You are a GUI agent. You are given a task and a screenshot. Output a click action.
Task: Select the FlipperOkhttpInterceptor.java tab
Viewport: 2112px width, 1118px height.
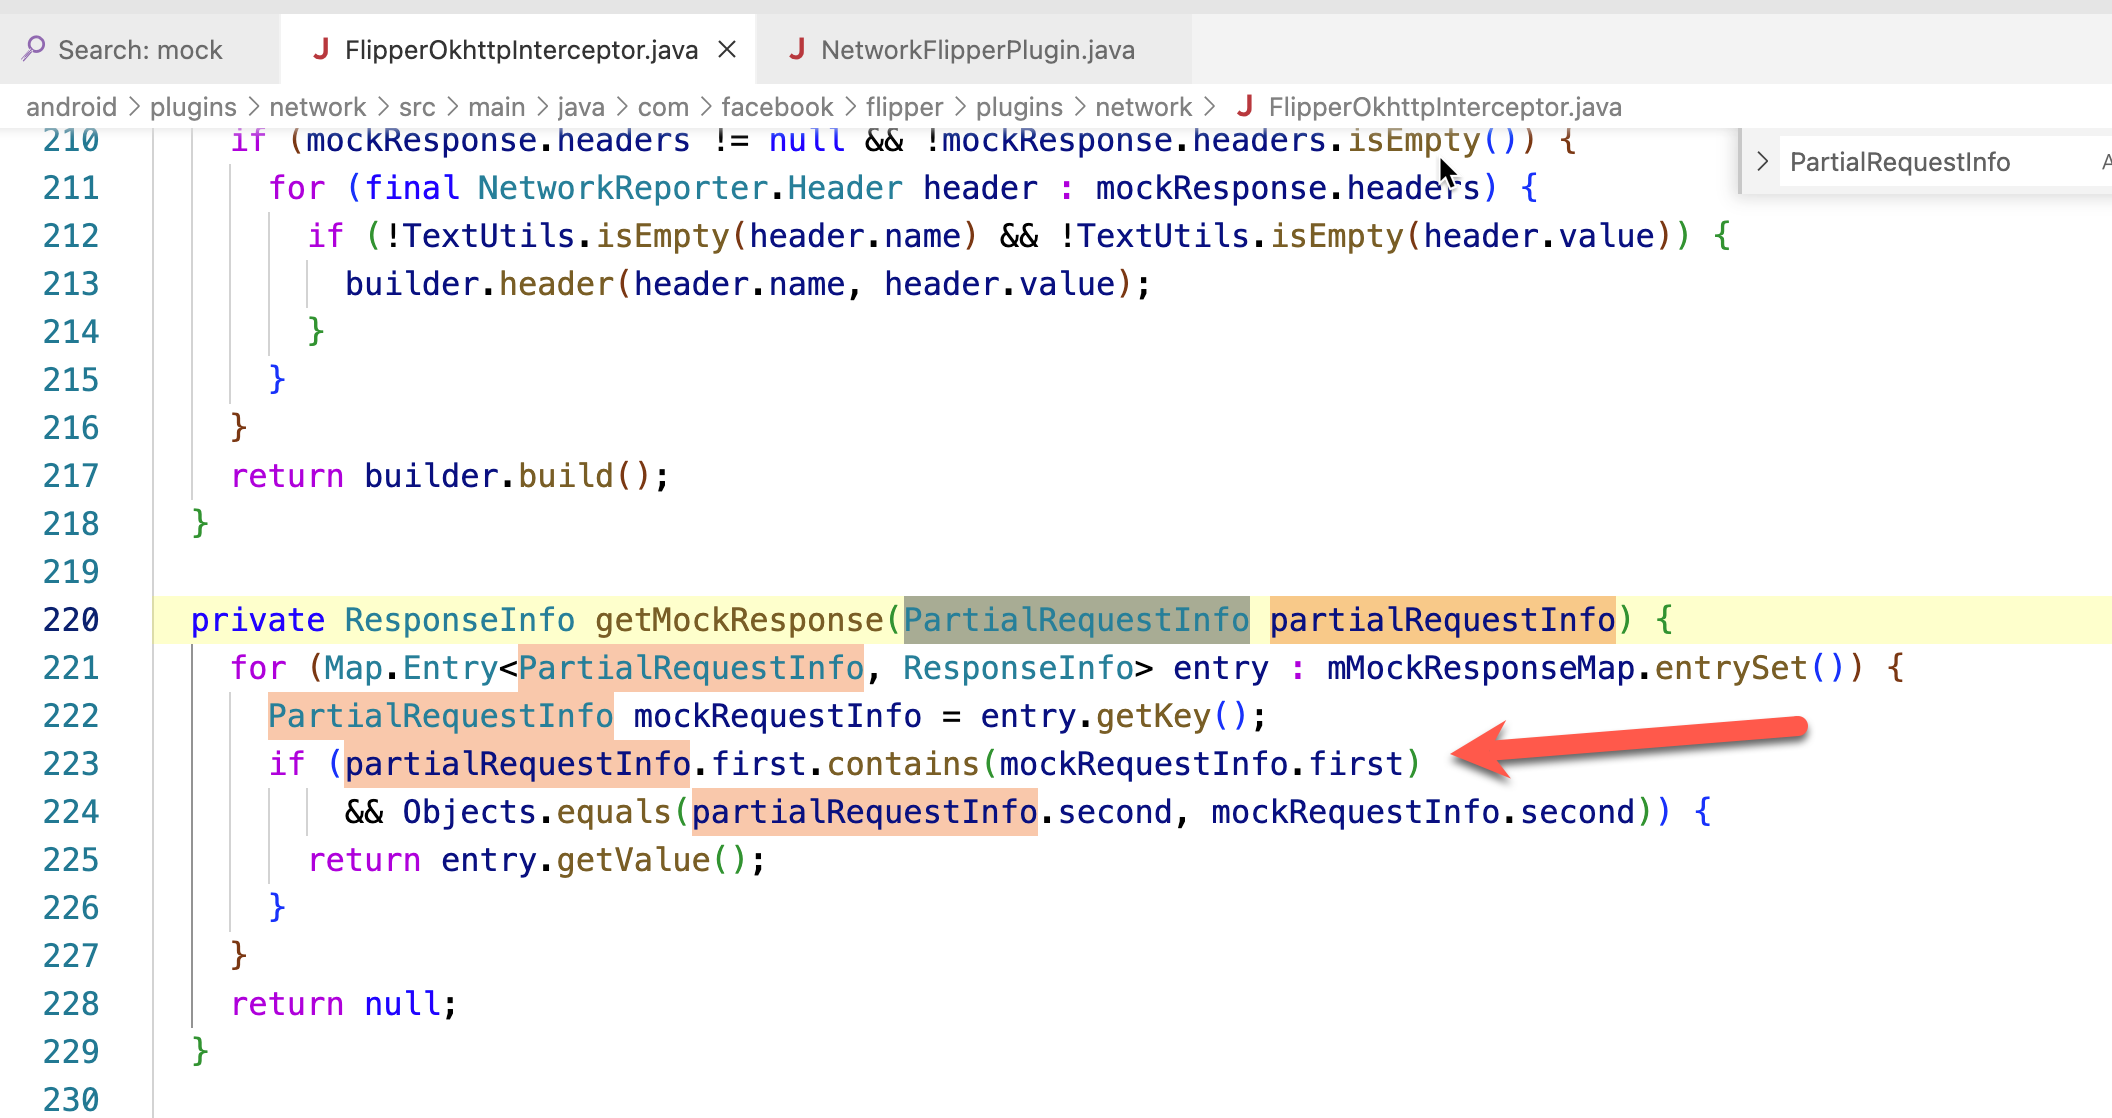(x=521, y=50)
